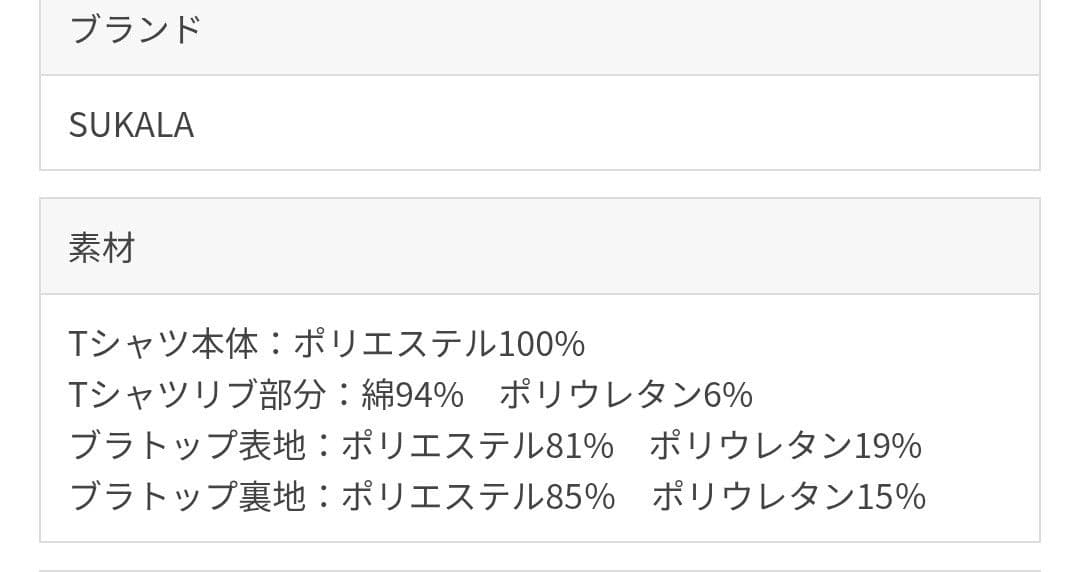The image size is (1080, 572).
Task: Click the ポリウレタン19% value
Action: tap(785, 446)
